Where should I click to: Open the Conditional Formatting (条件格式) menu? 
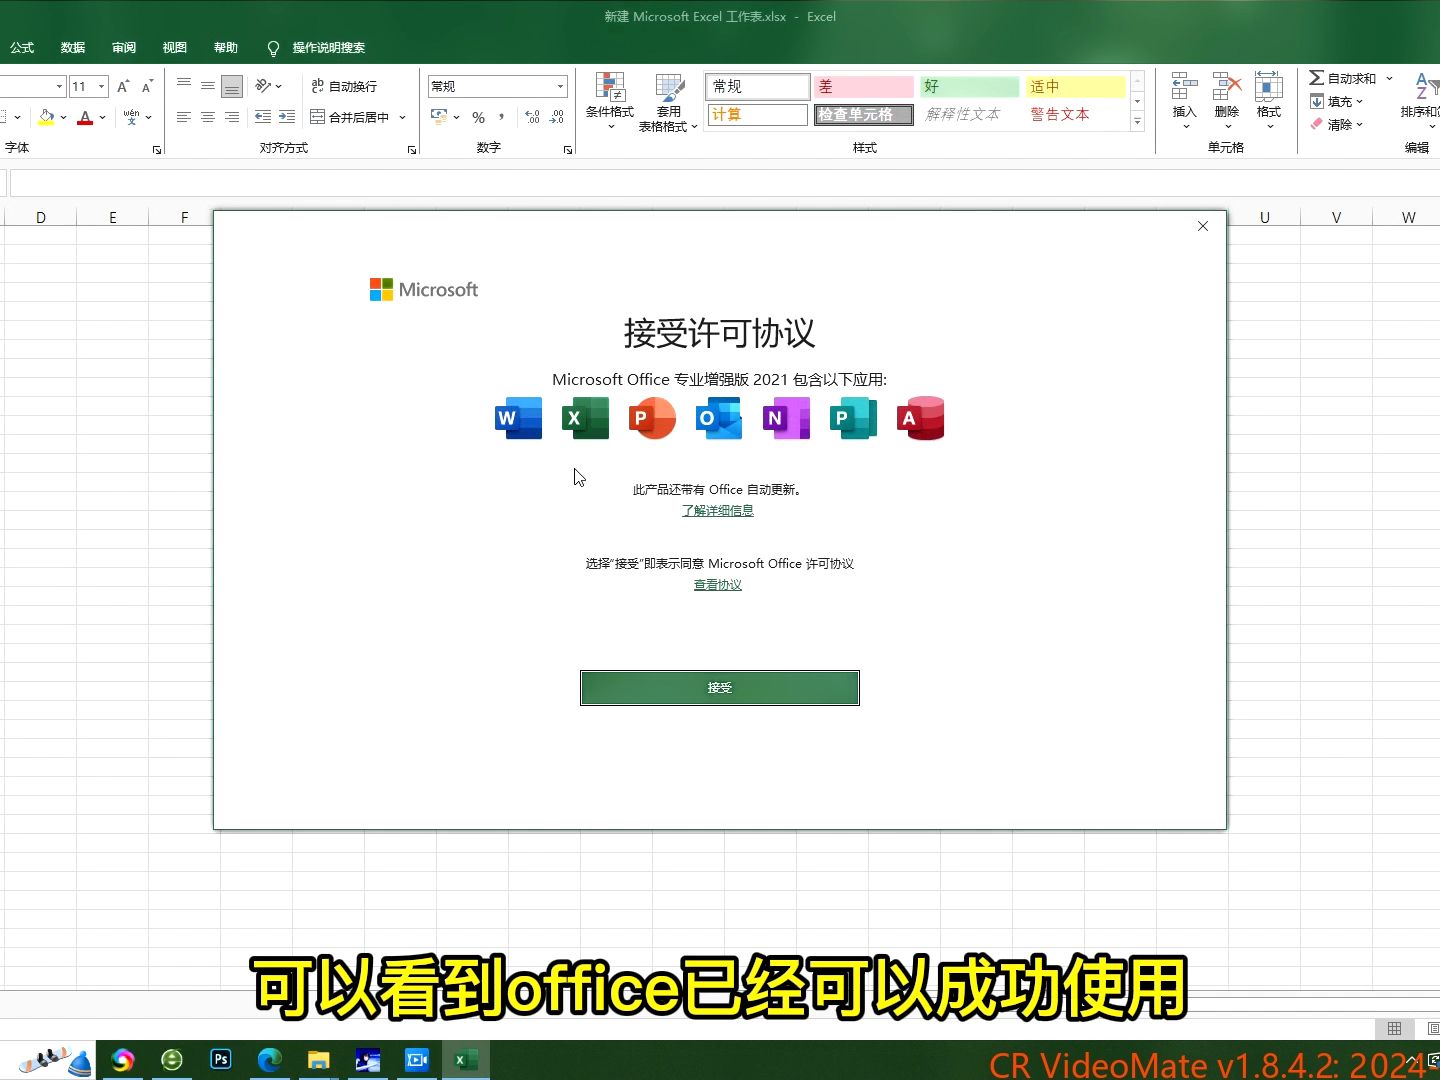[x=610, y=101]
